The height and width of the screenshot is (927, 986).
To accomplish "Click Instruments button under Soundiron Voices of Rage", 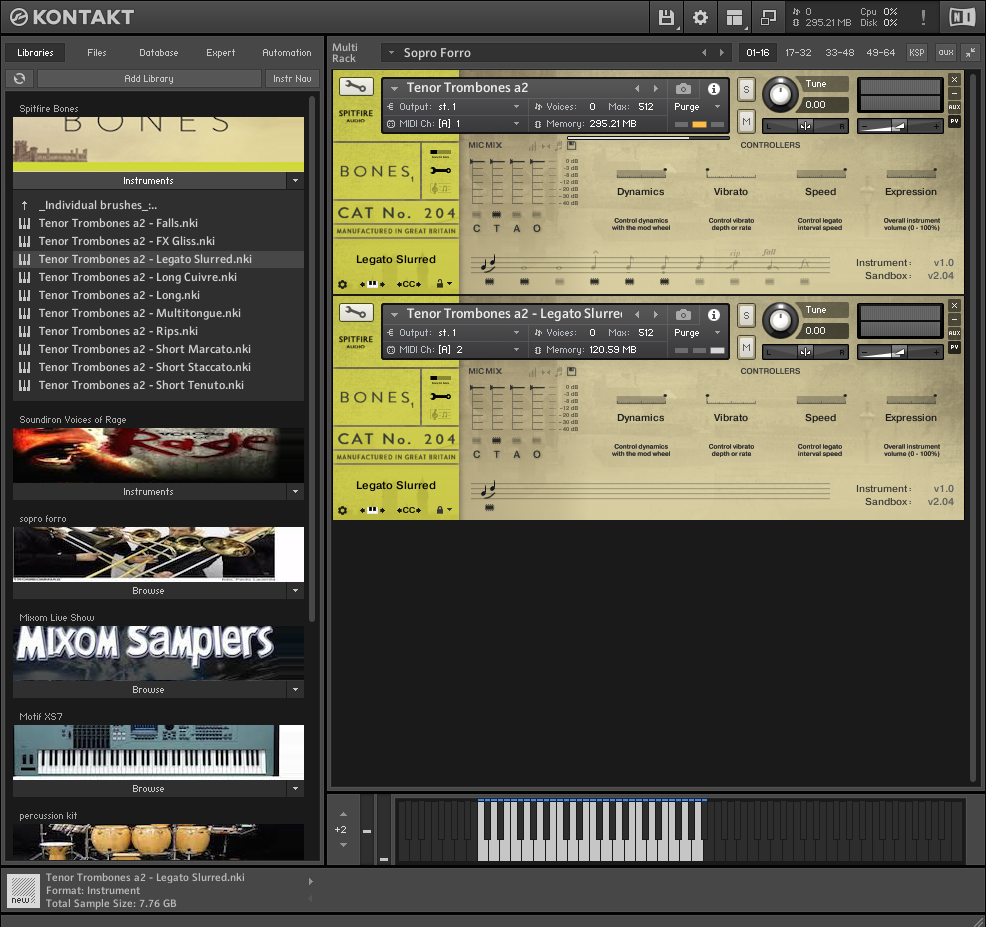I will pos(148,491).
